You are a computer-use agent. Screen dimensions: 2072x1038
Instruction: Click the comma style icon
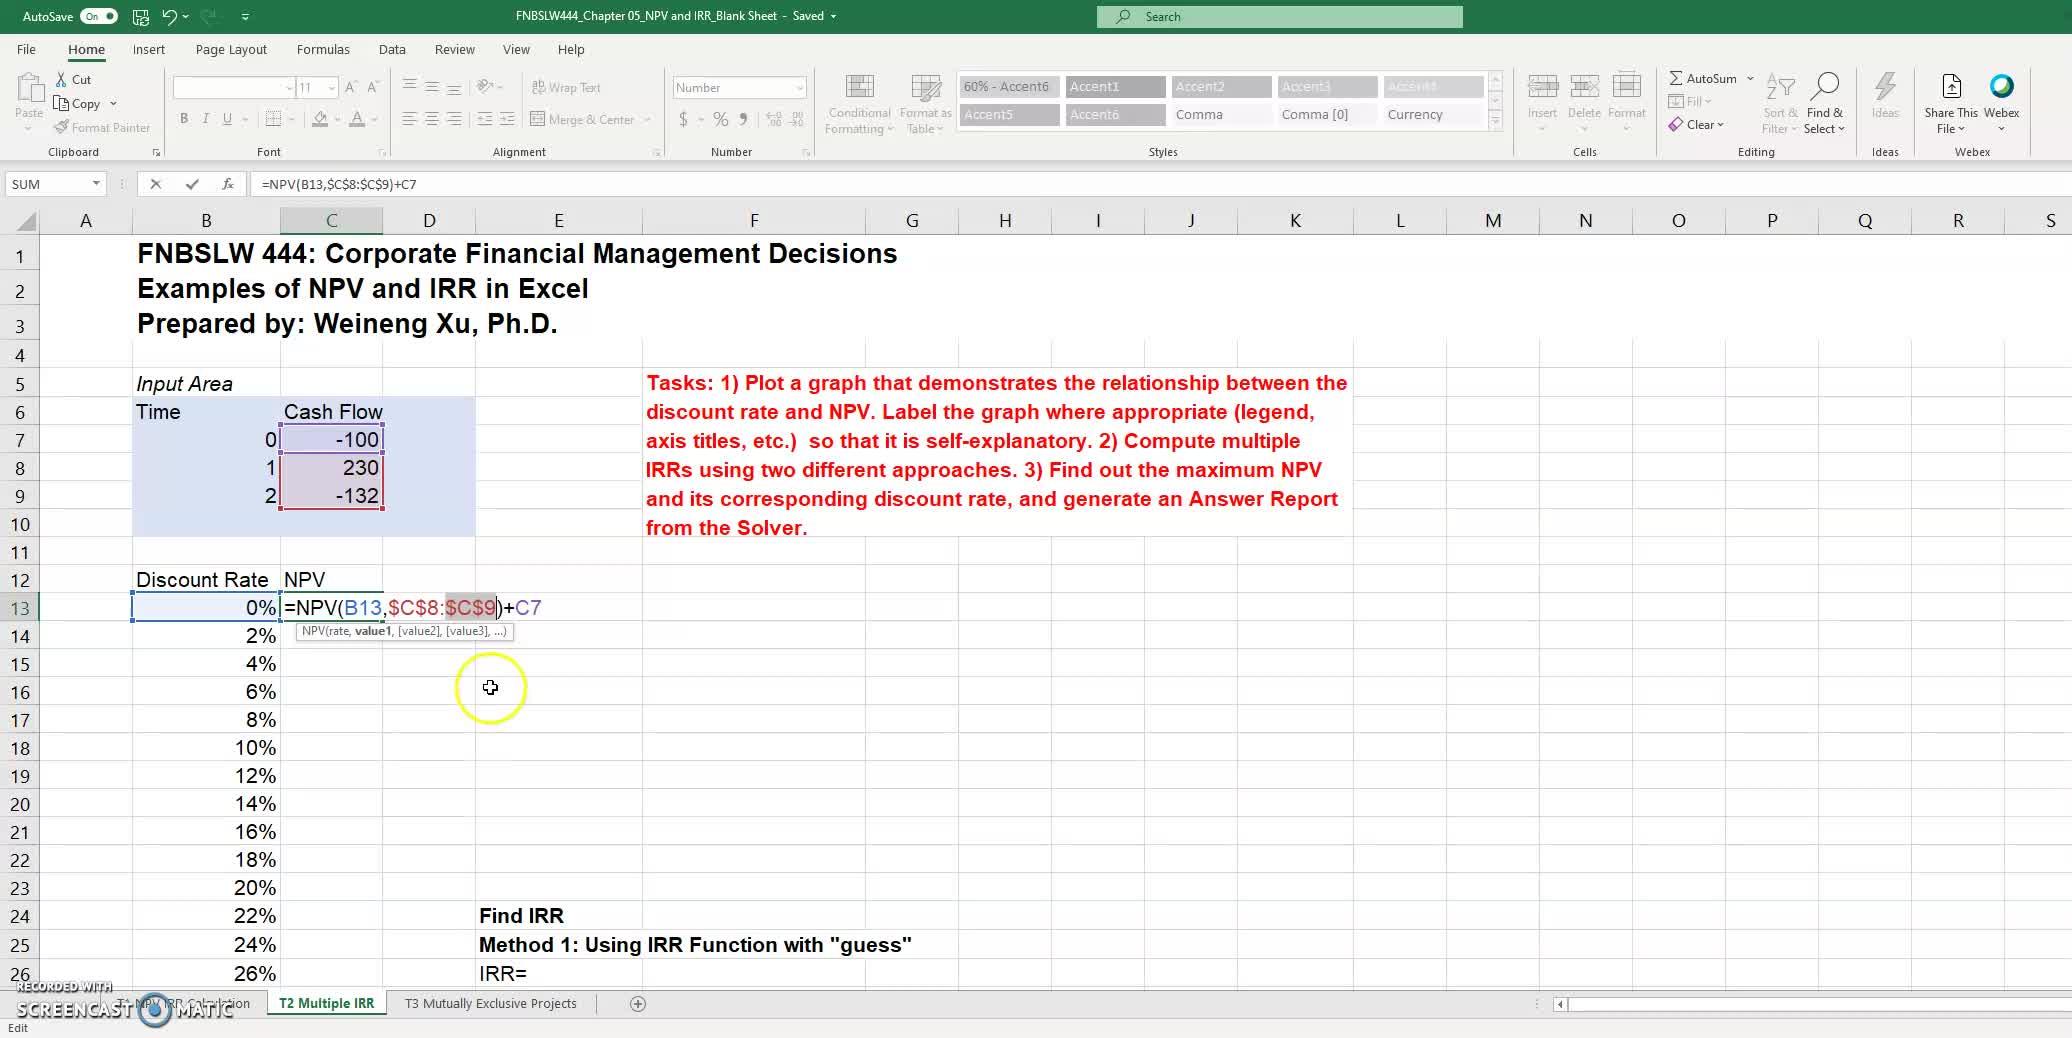743,119
